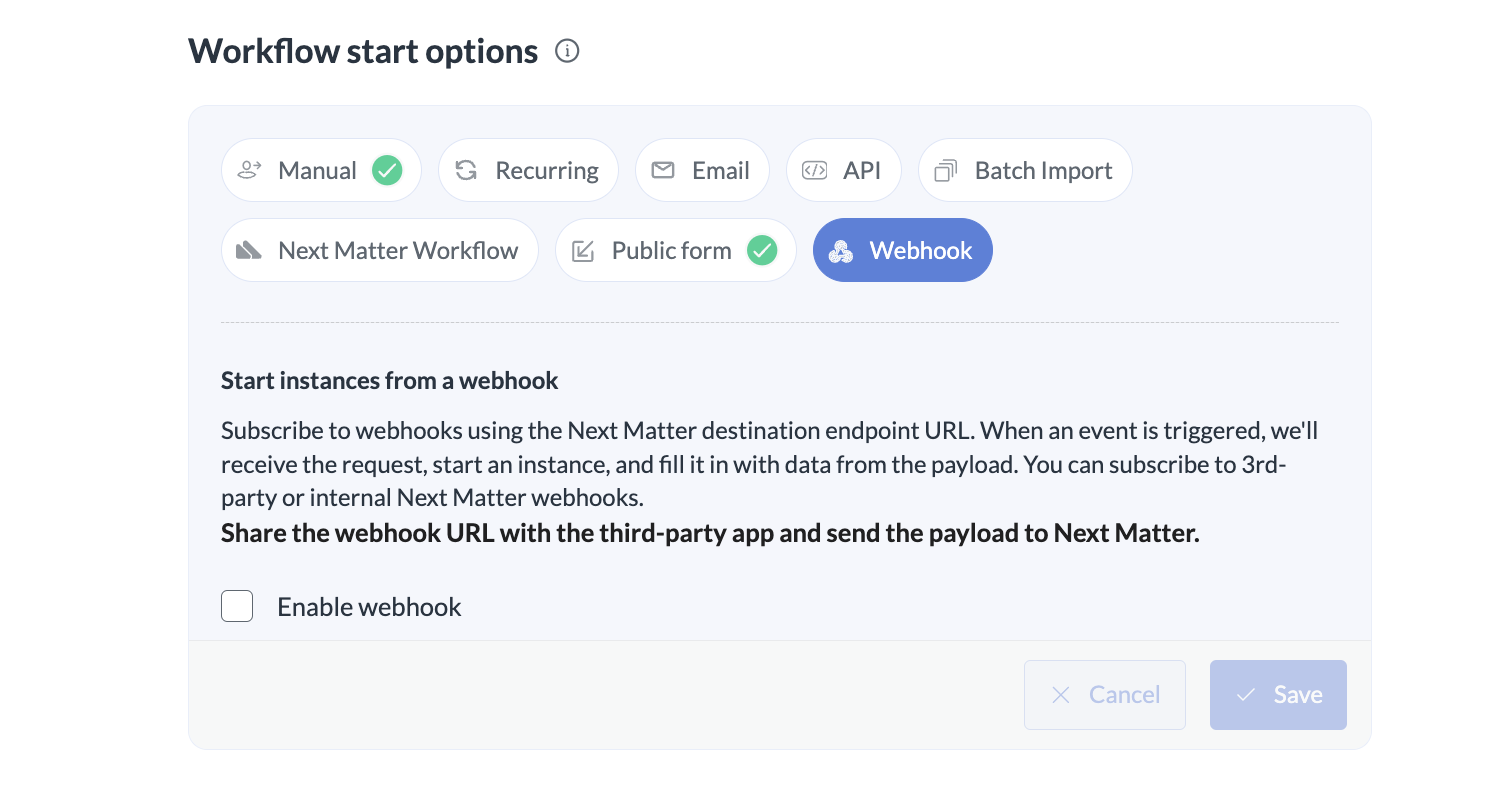The height and width of the screenshot is (790, 1498).
Task: Select the Recurring start option
Action: click(528, 170)
